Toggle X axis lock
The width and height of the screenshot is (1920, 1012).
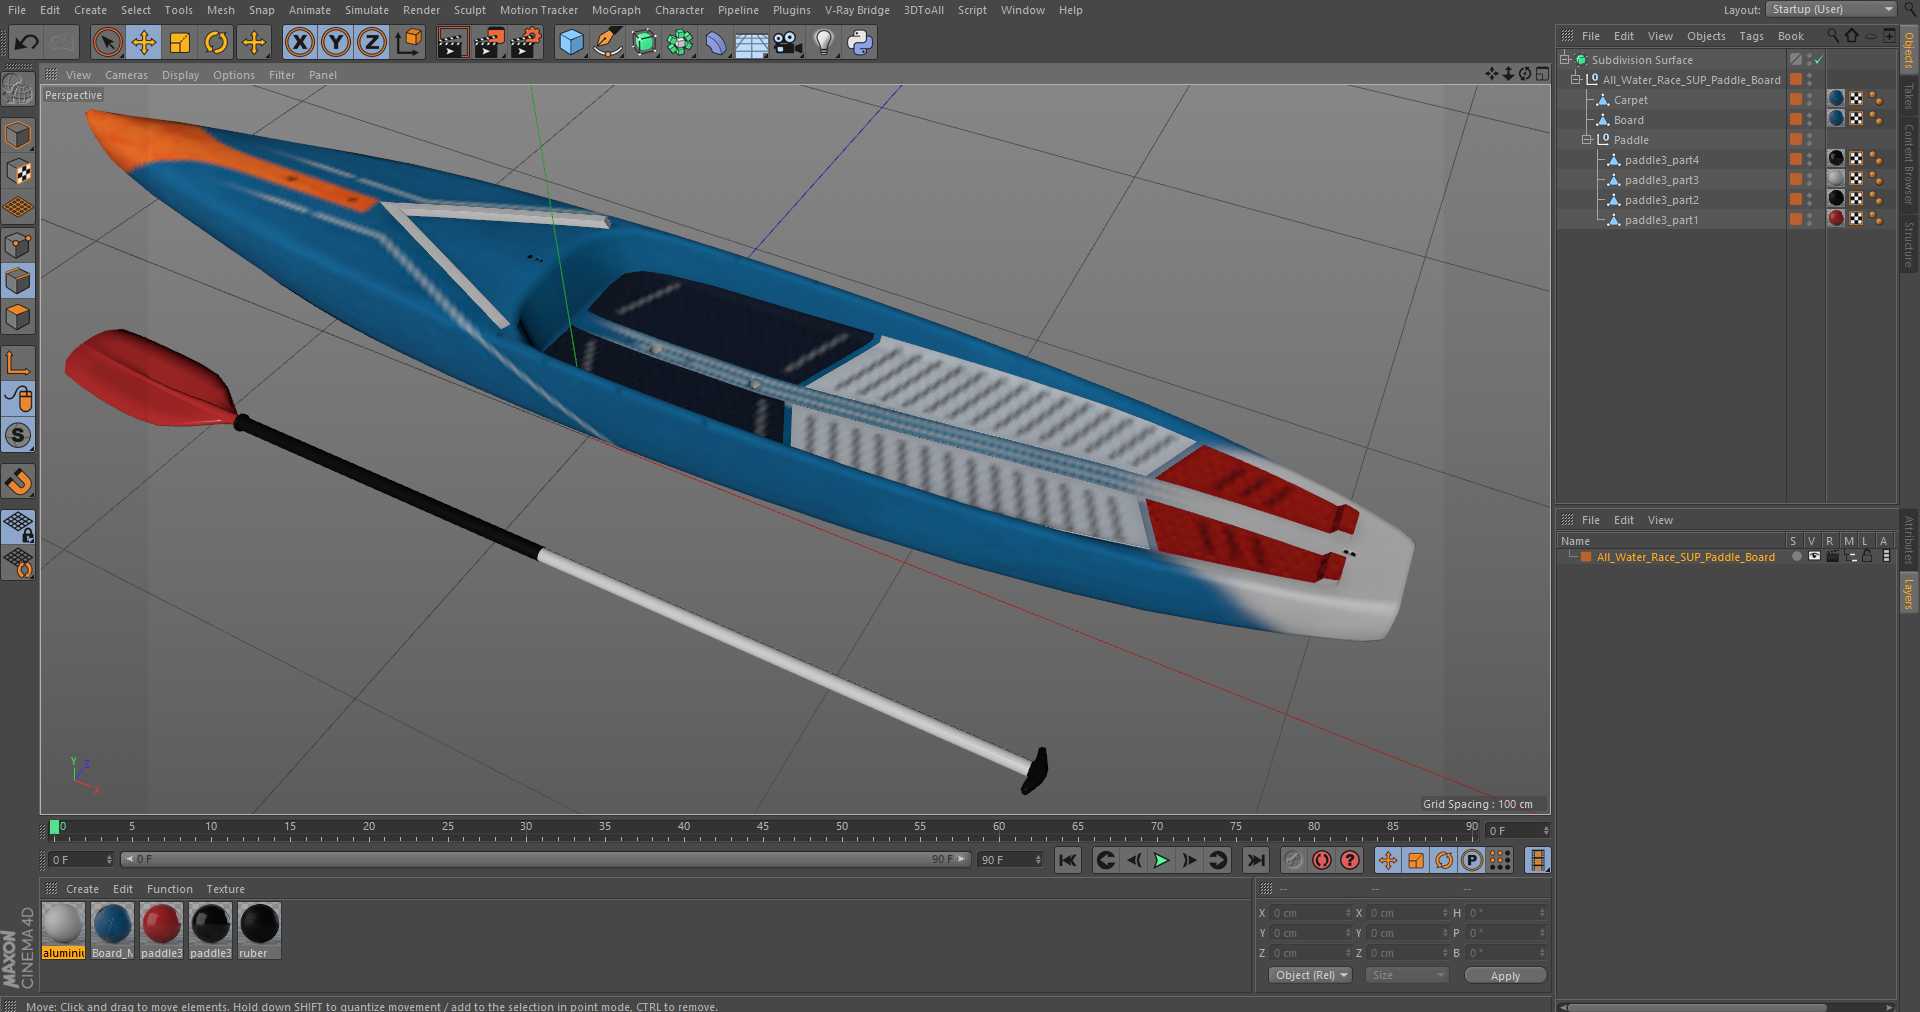[x=299, y=42]
